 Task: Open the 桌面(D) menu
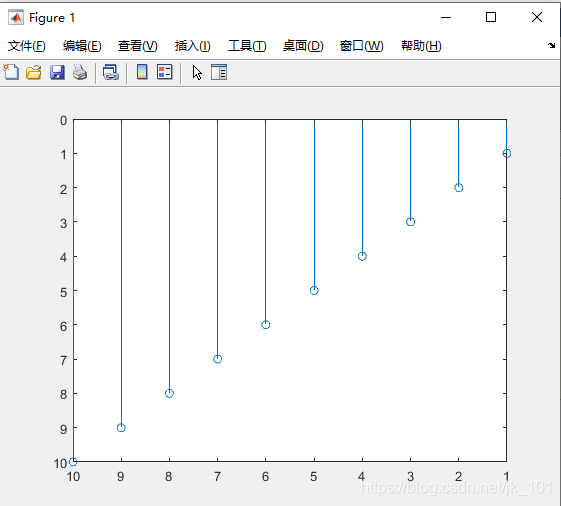[303, 46]
